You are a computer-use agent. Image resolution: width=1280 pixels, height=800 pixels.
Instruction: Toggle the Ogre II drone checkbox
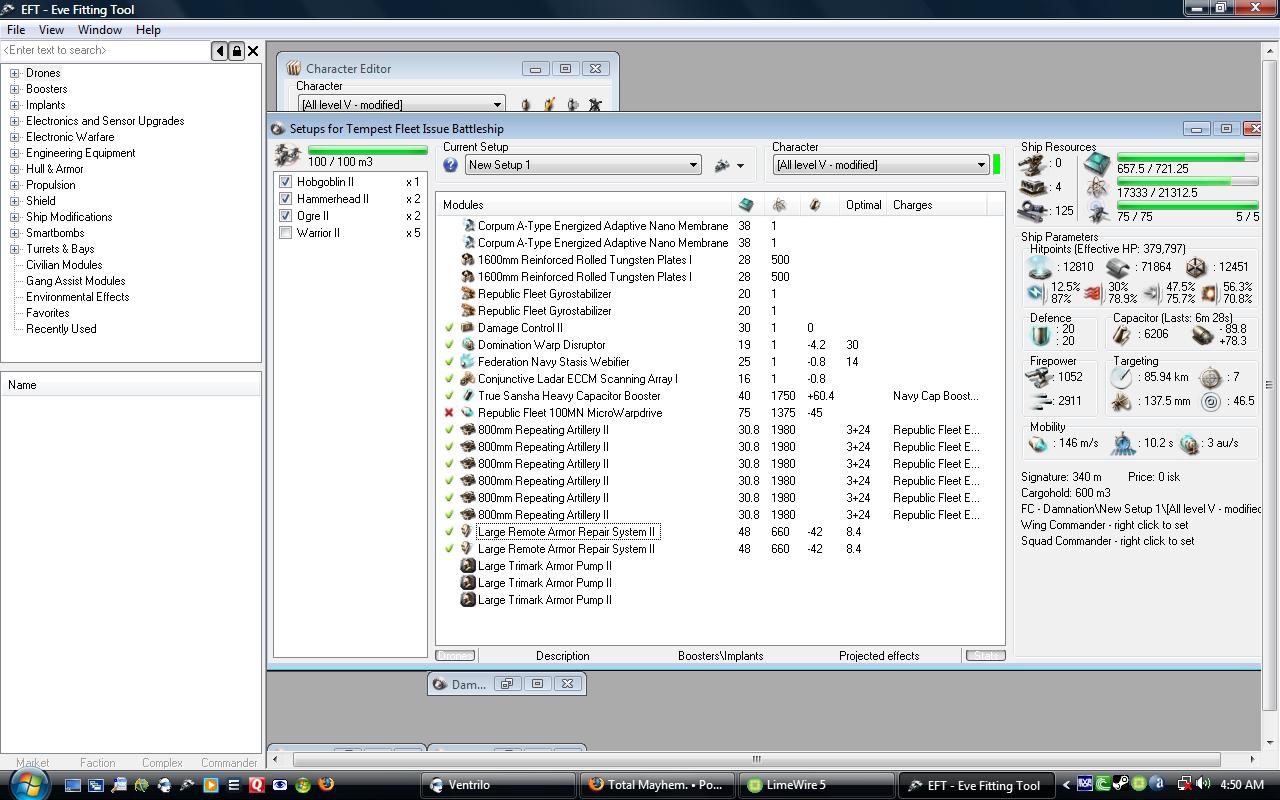pyautogui.click(x=285, y=216)
